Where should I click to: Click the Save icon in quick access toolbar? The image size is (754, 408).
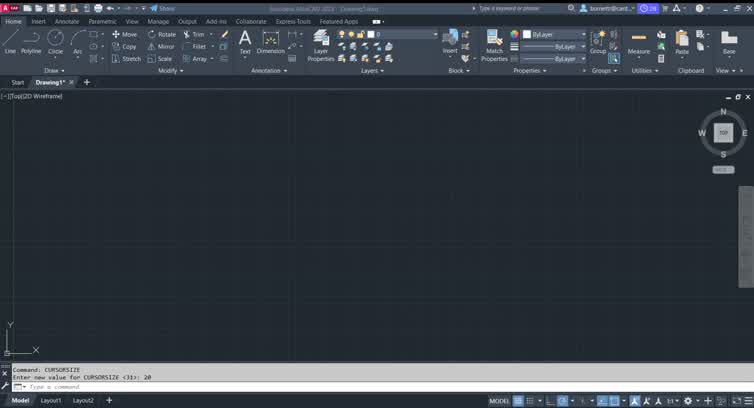50,8
